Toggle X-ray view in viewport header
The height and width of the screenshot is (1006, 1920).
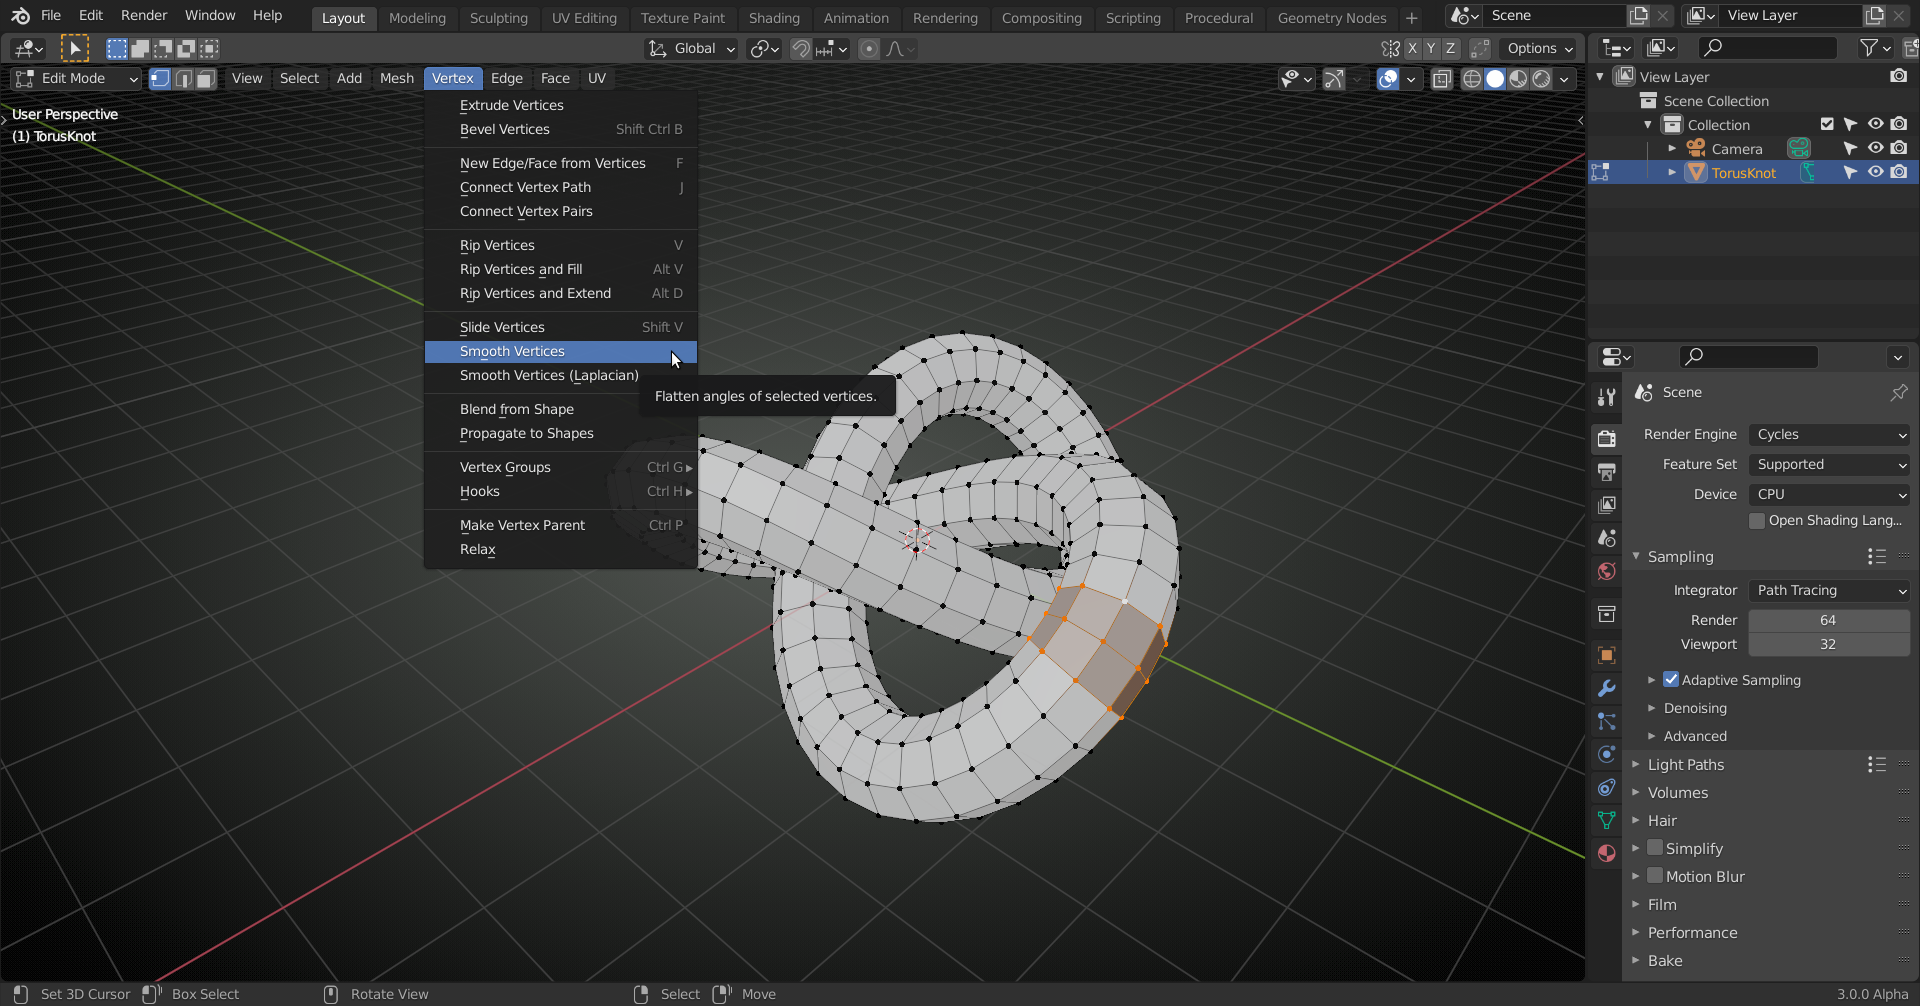[1441, 79]
